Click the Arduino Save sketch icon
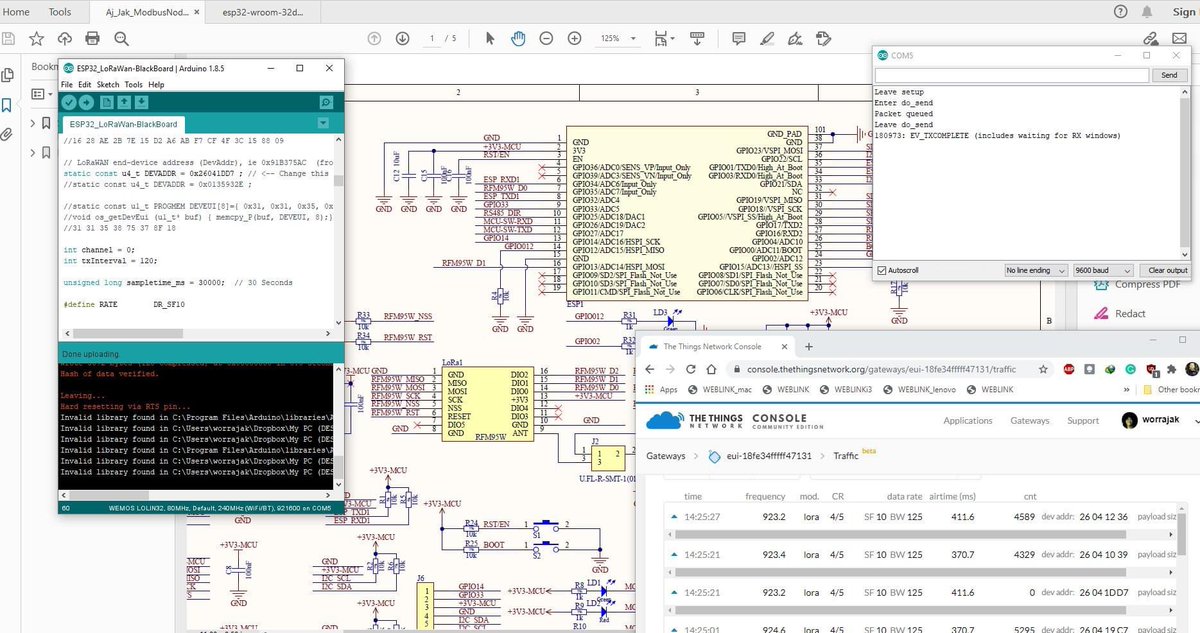Screen dimensions: 1200x633 pyautogui.click(x=143, y=102)
